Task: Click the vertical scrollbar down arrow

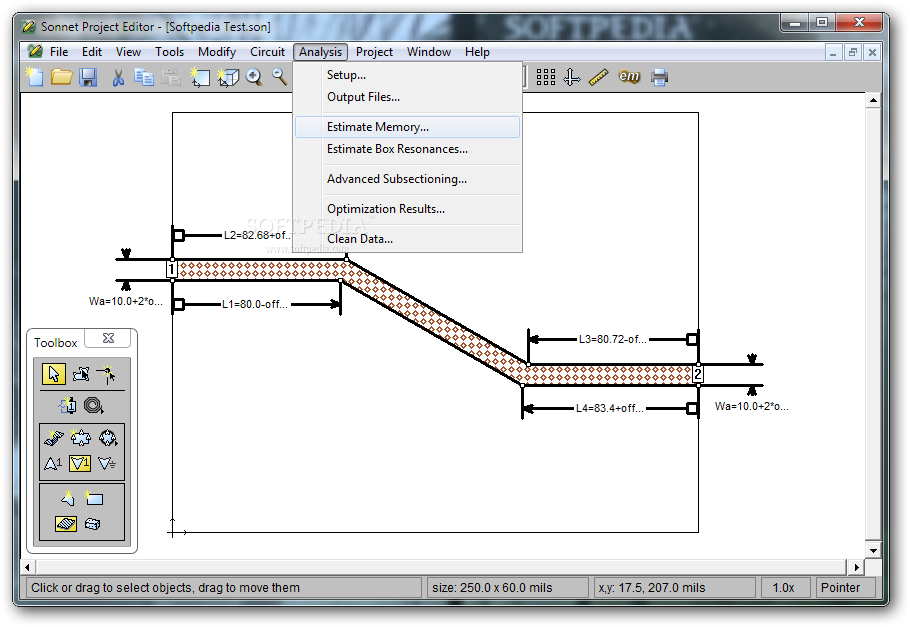Action: click(873, 550)
